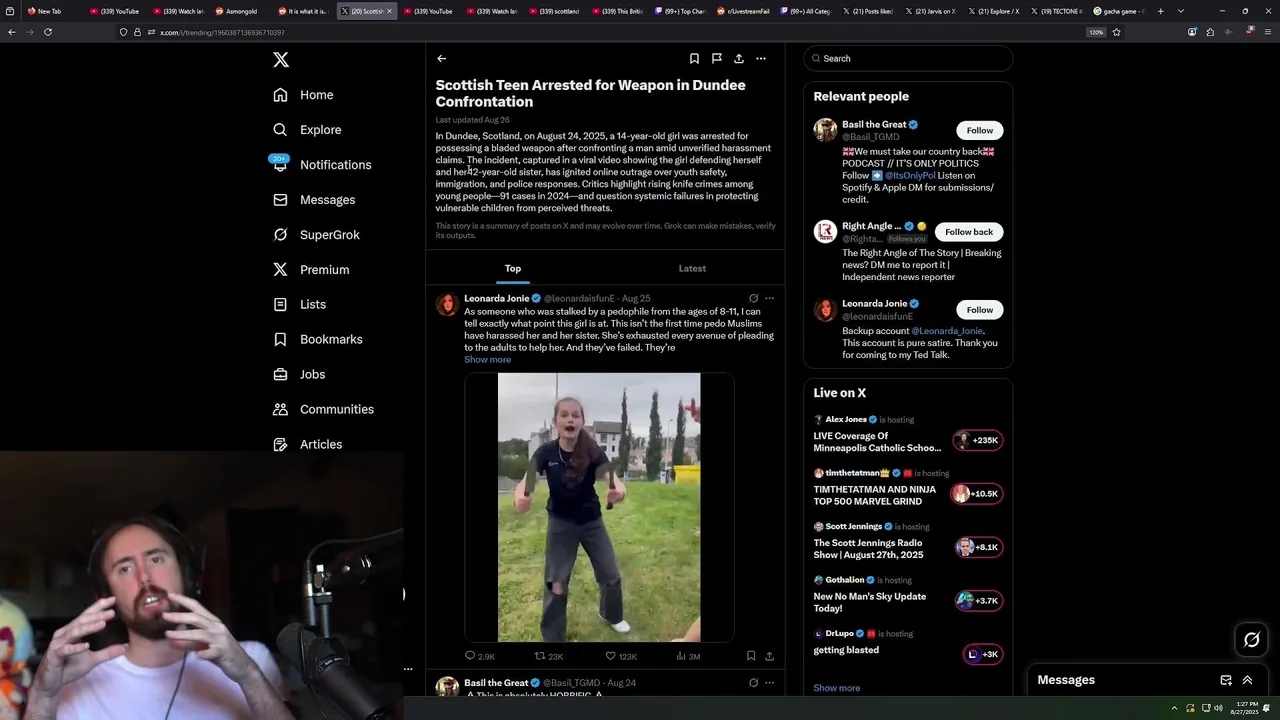
Task: Open a new browser tab
Action: pyautogui.click(x=1160, y=11)
